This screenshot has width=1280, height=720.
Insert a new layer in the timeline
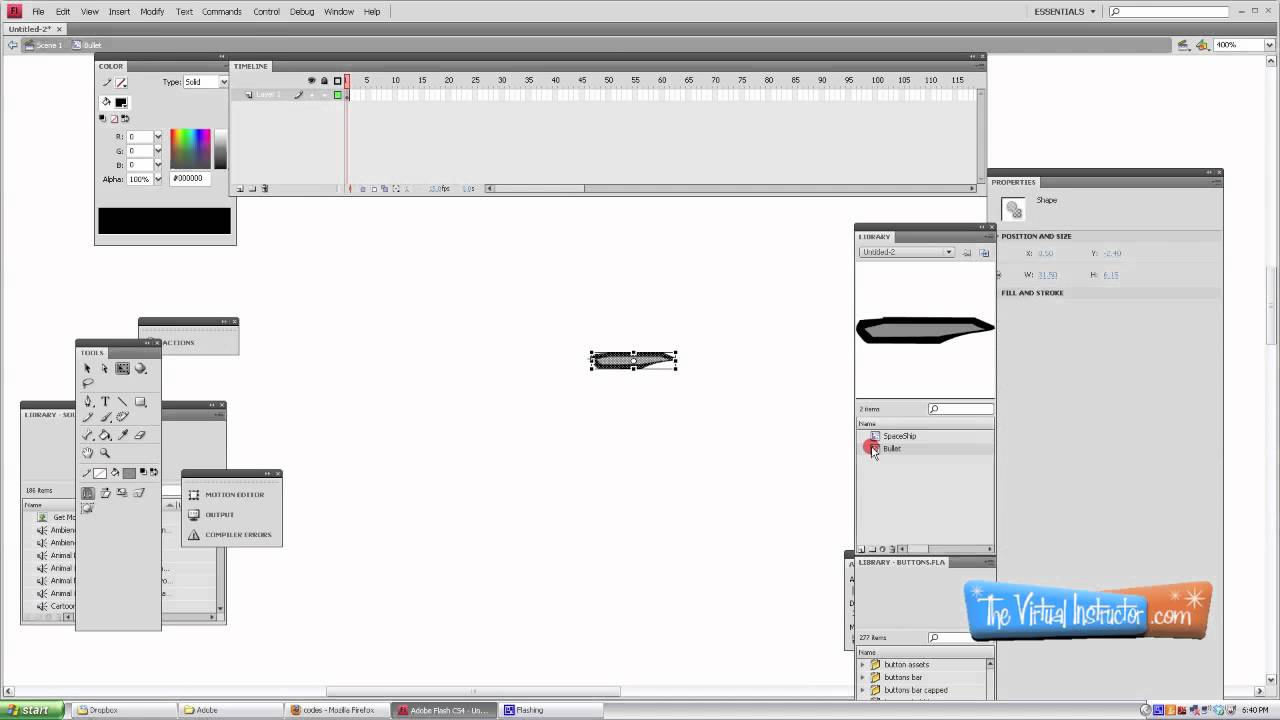(x=239, y=188)
